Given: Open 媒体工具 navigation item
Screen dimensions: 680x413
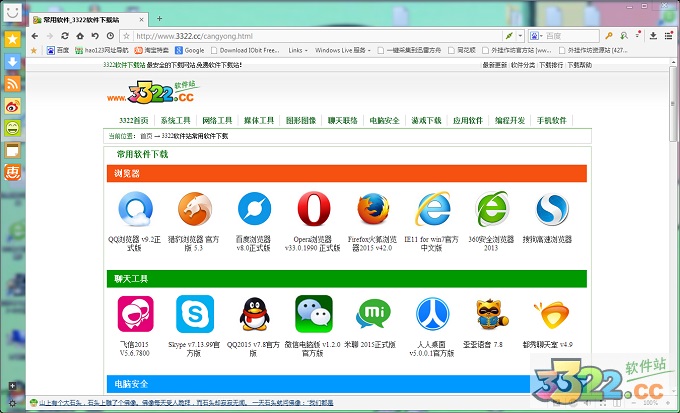Looking at the screenshot, I should tap(259, 121).
